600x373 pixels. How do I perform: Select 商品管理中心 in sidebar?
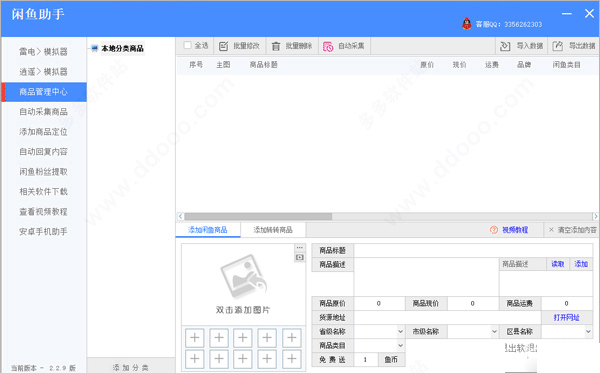click(x=44, y=92)
